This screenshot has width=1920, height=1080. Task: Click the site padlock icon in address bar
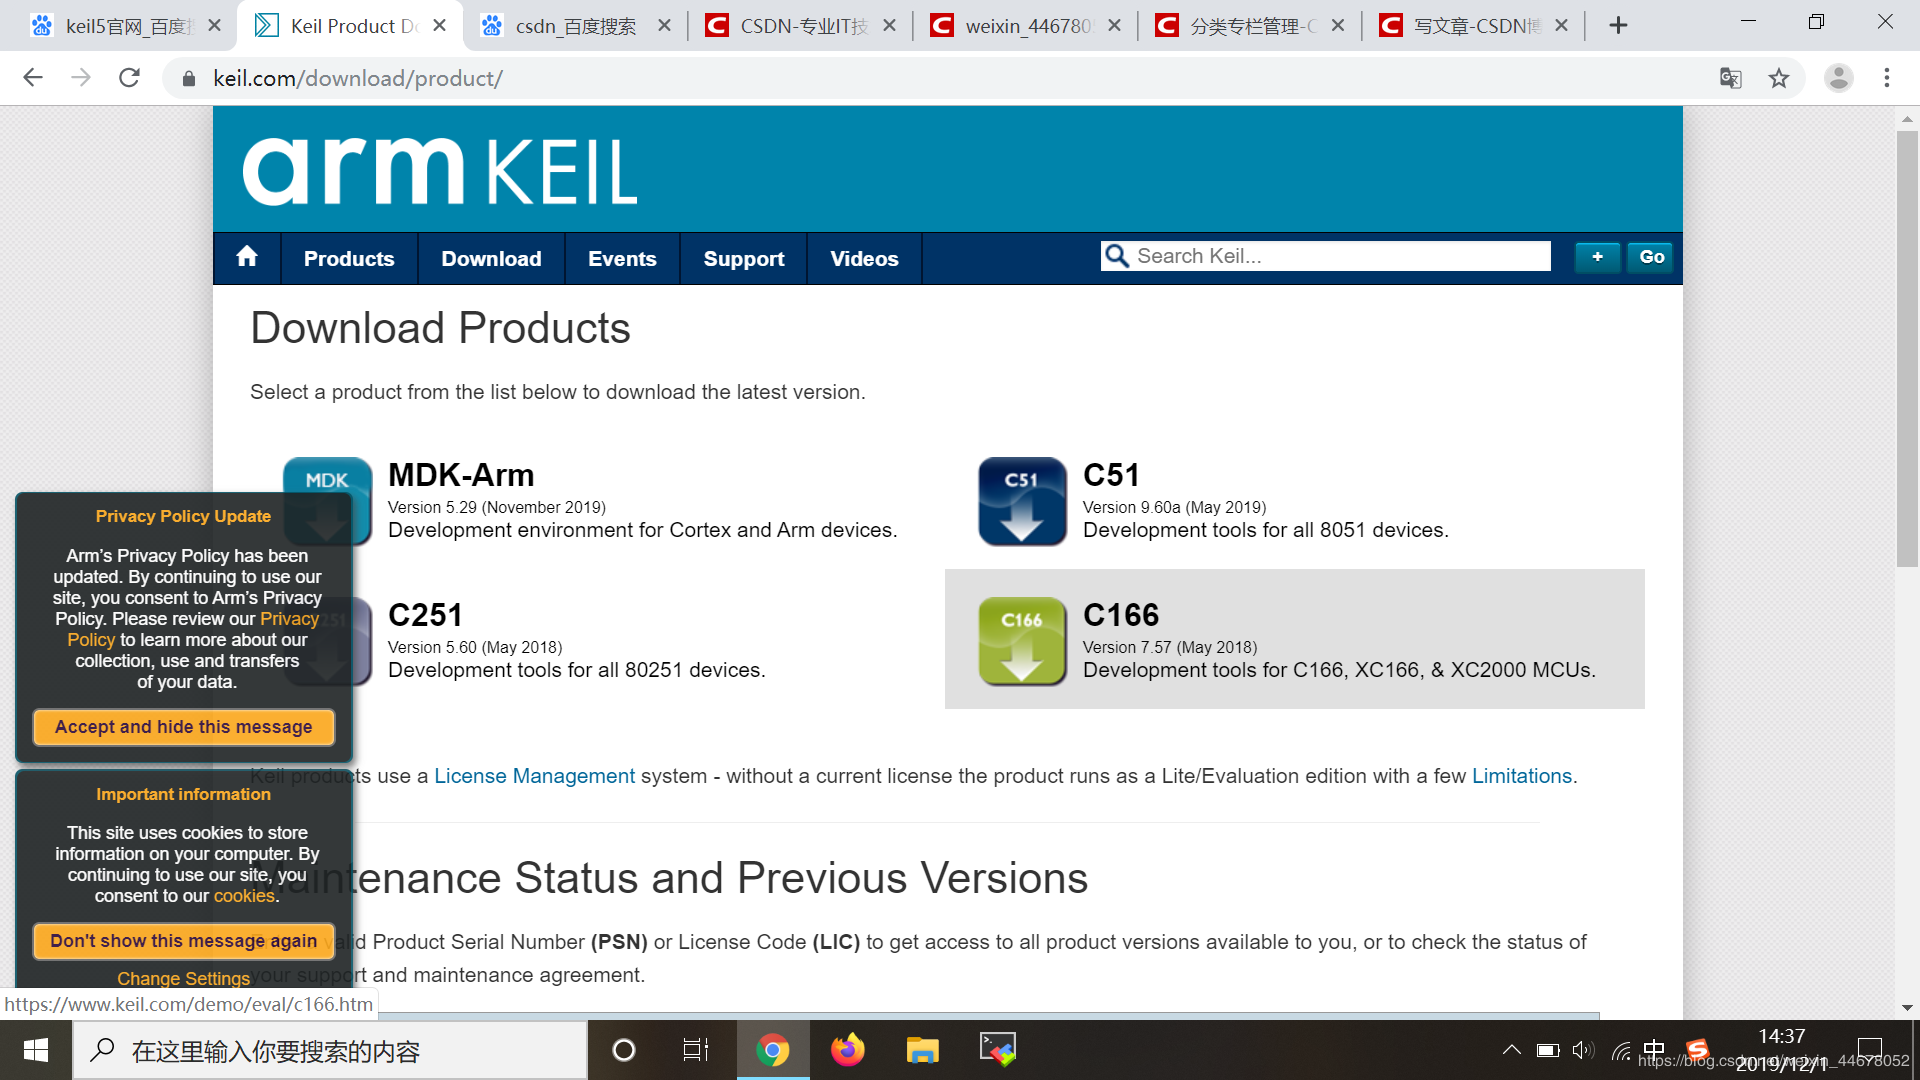[x=188, y=79]
